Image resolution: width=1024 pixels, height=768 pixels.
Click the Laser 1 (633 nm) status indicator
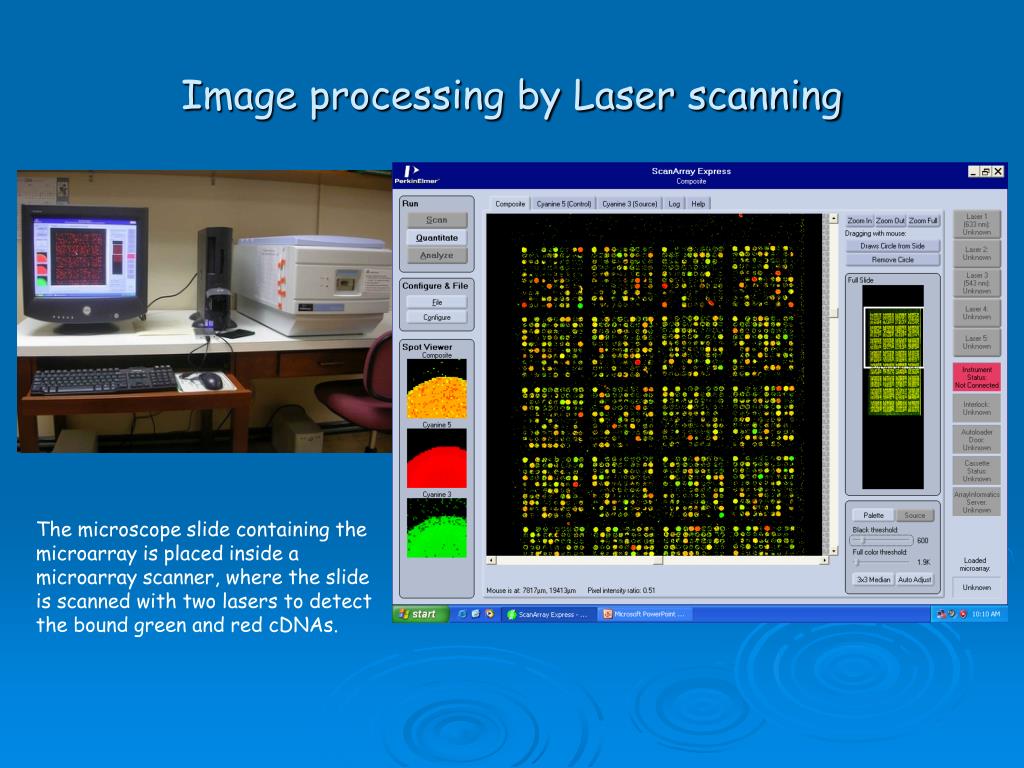click(x=976, y=224)
